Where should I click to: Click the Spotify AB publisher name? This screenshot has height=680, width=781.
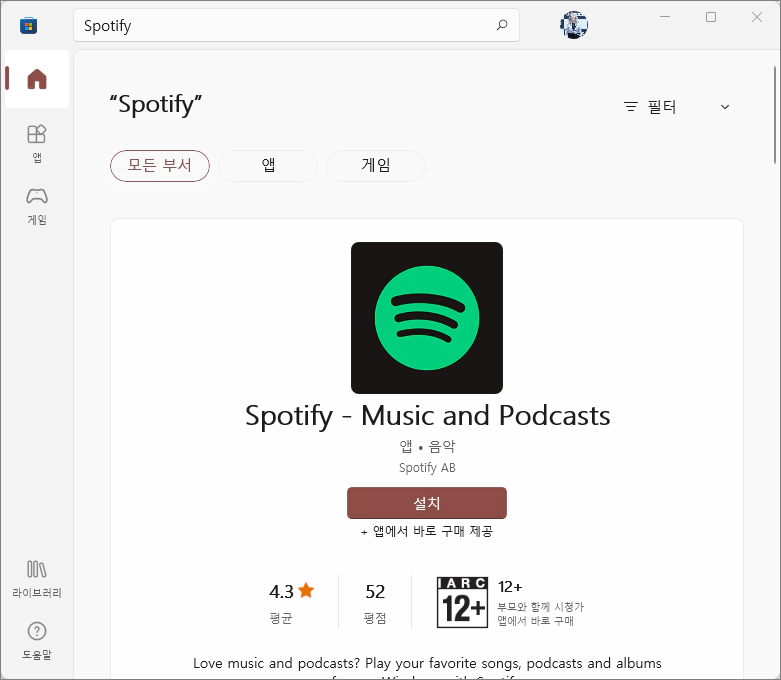click(x=427, y=468)
